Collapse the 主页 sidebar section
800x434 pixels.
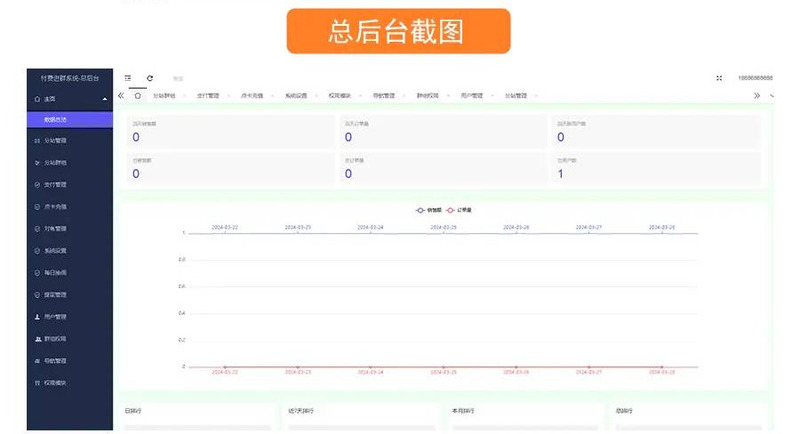(x=104, y=99)
